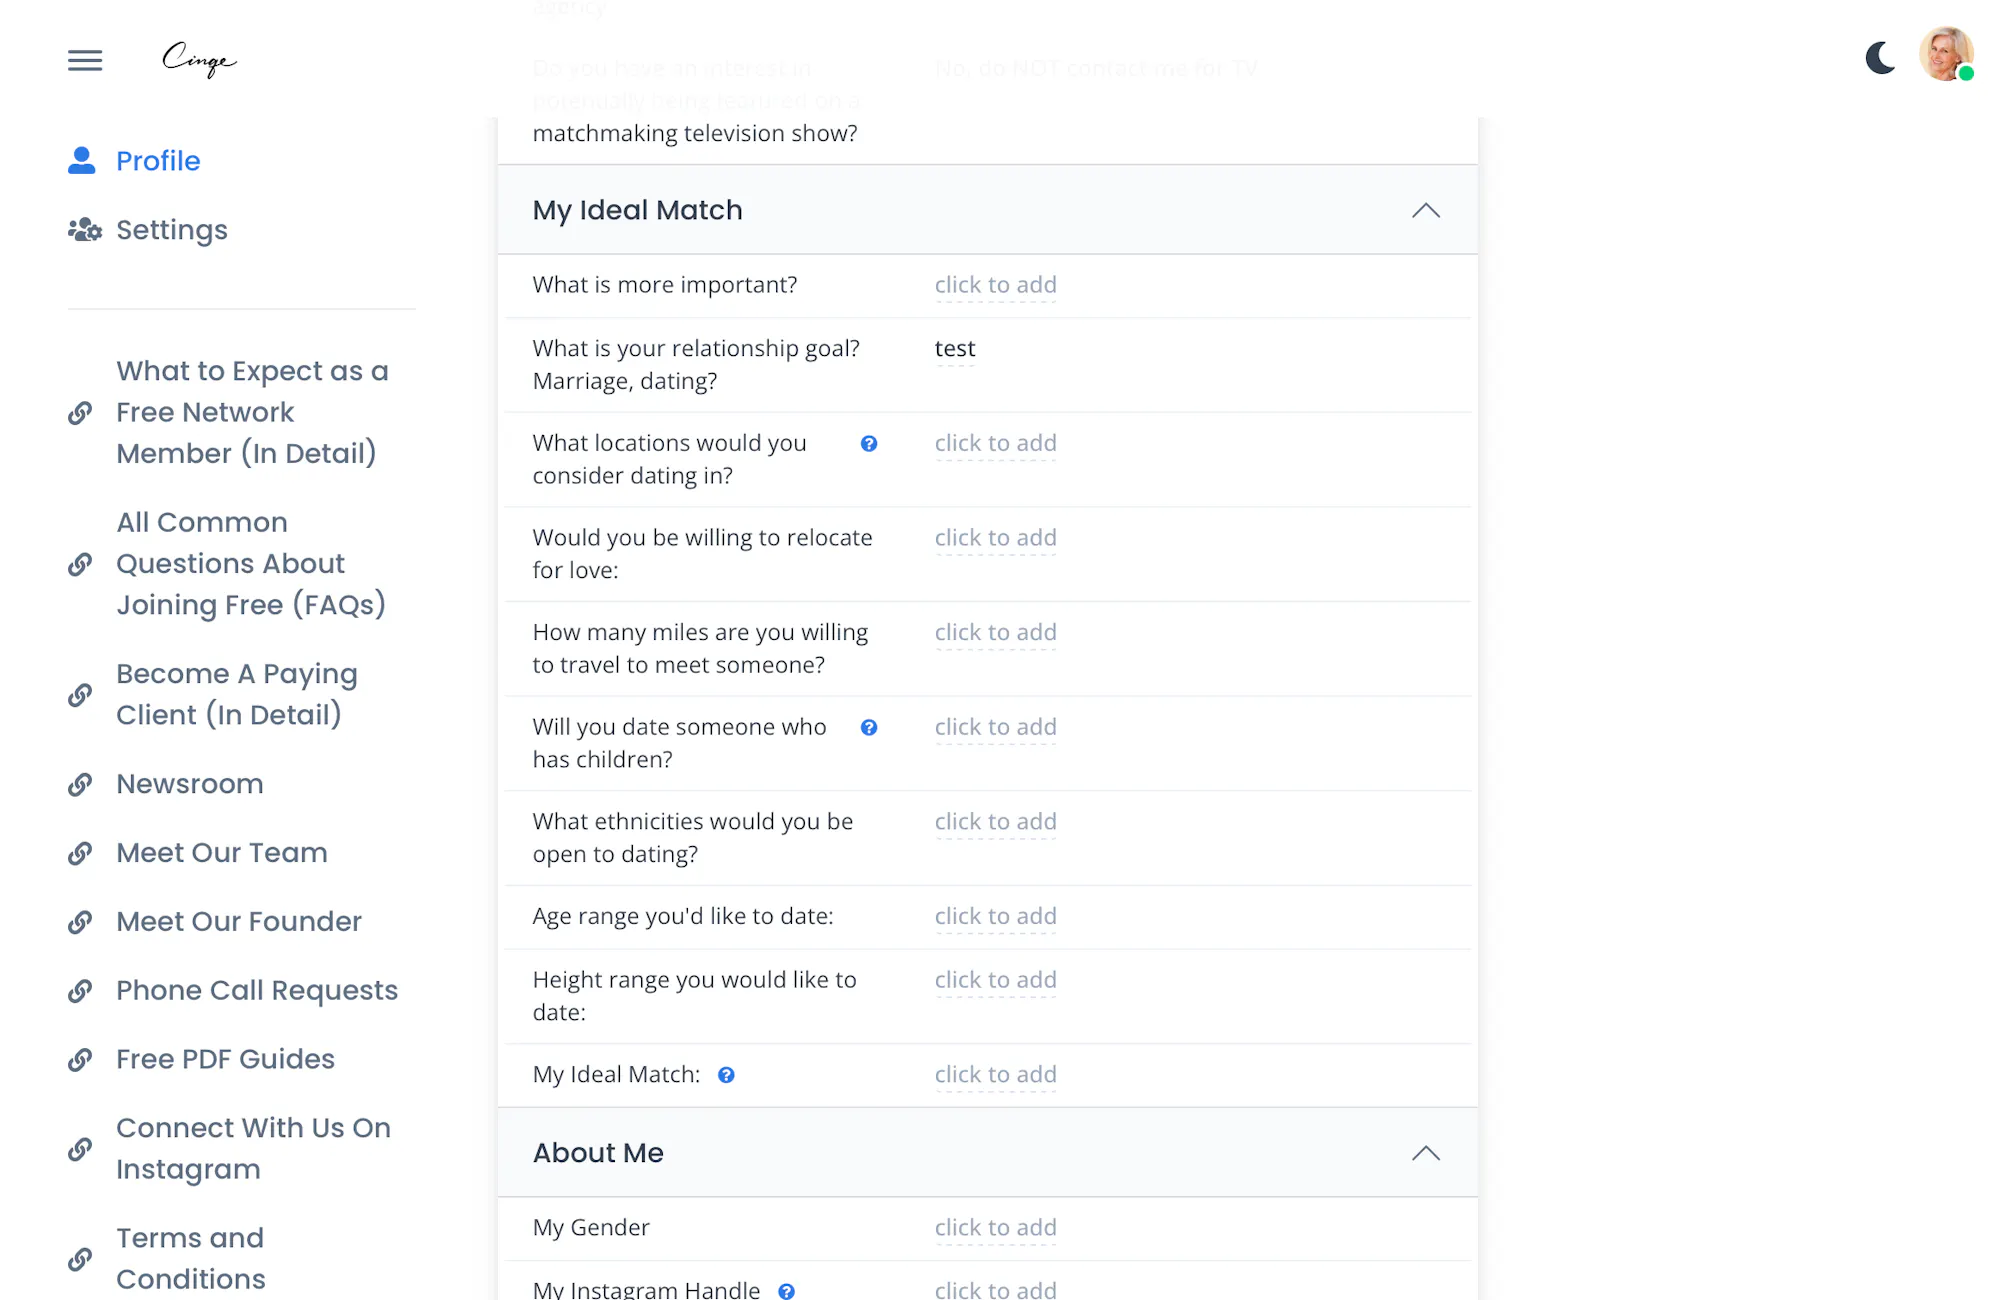Open the user avatar menu
Viewport: 2000px width, 1300px height.
point(1945,54)
